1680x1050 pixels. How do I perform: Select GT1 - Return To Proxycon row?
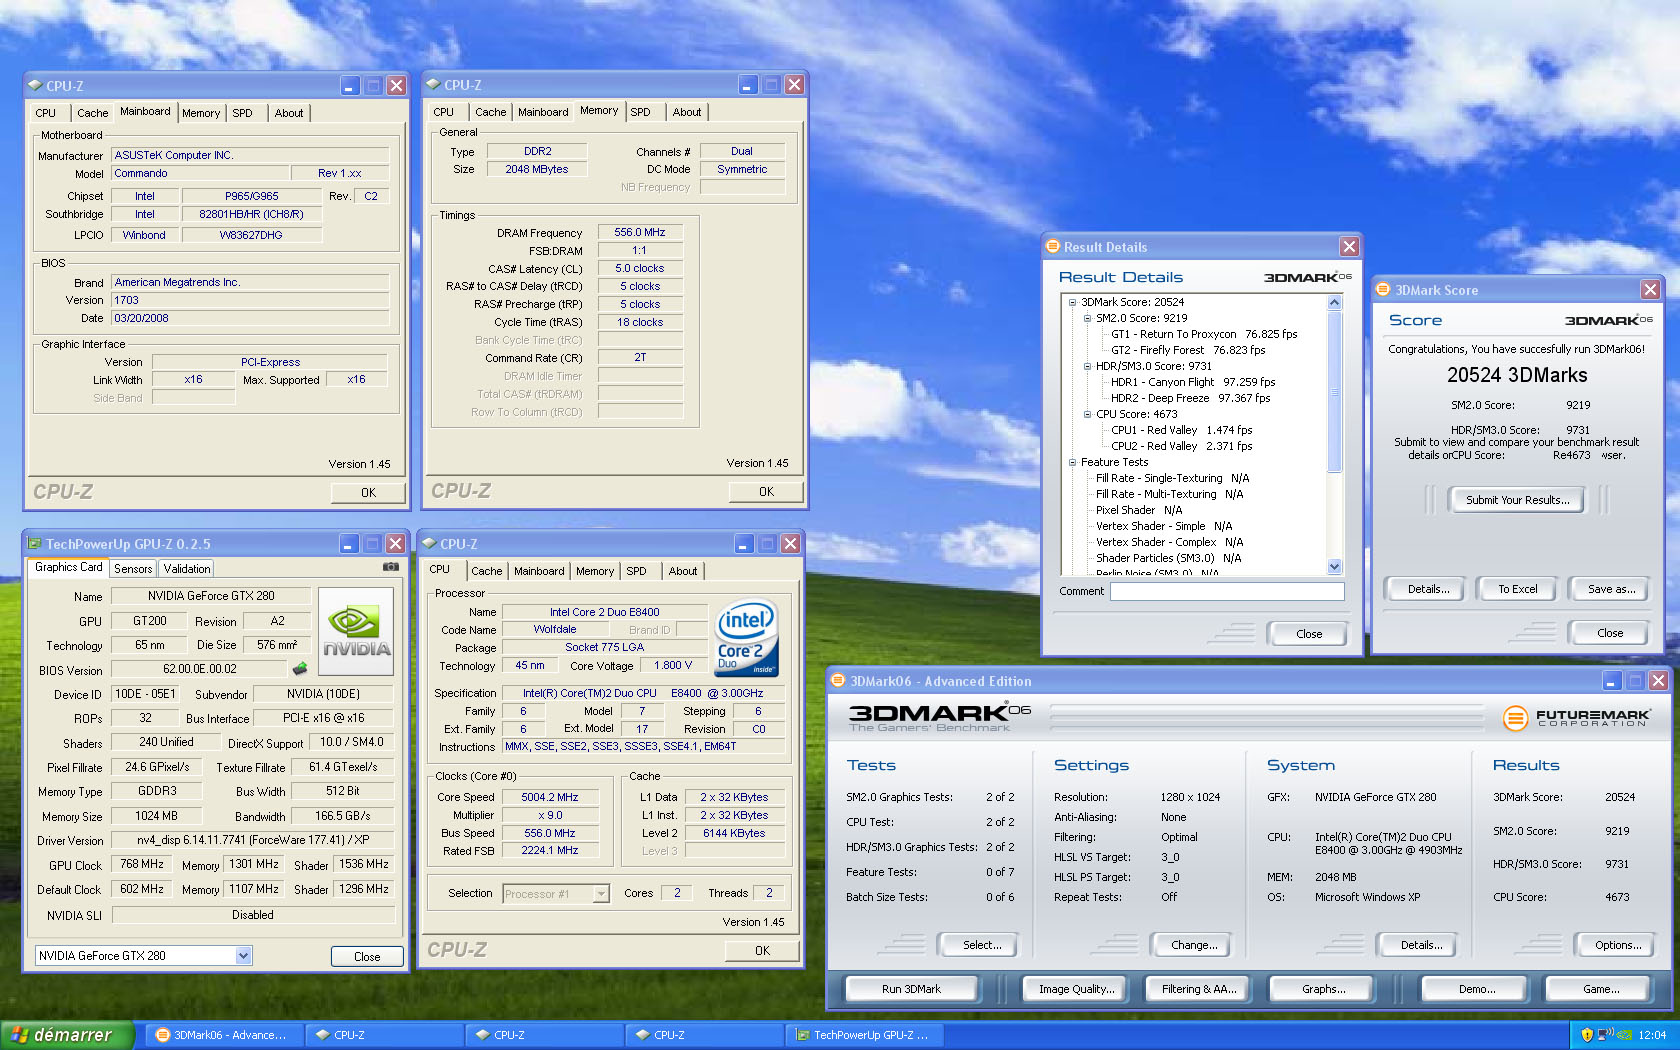[x=1204, y=334]
